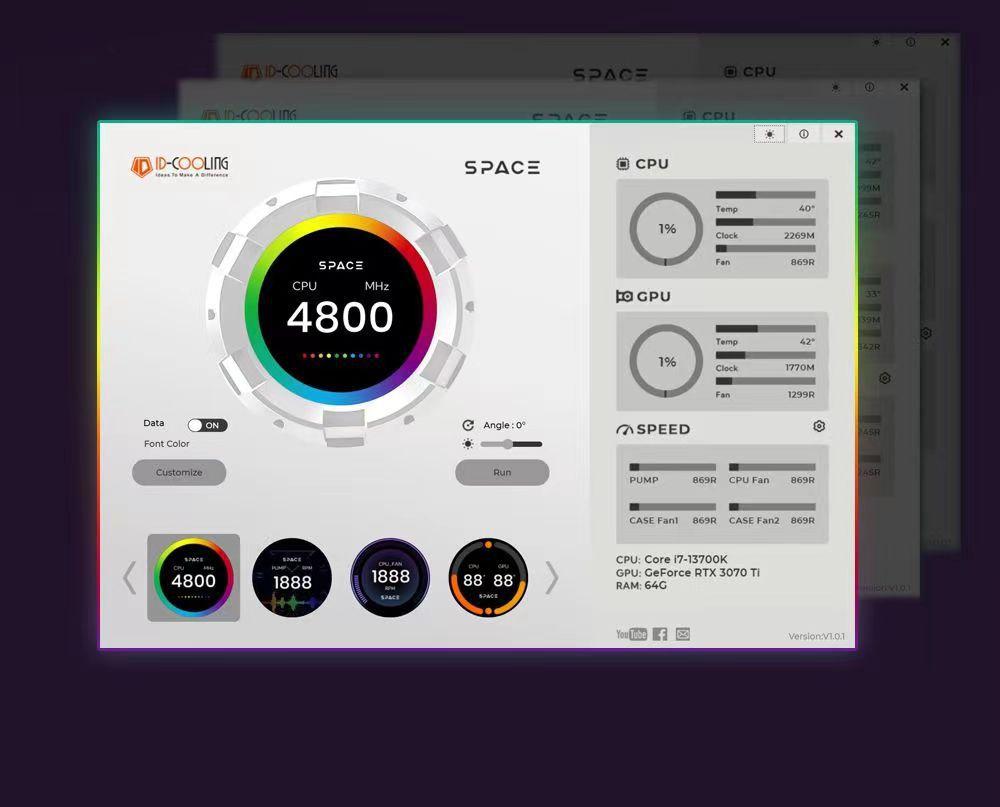The image size is (1000, 807).
Task: Click the 'CASE Fan2' speed label
Action: coord(754,521)
